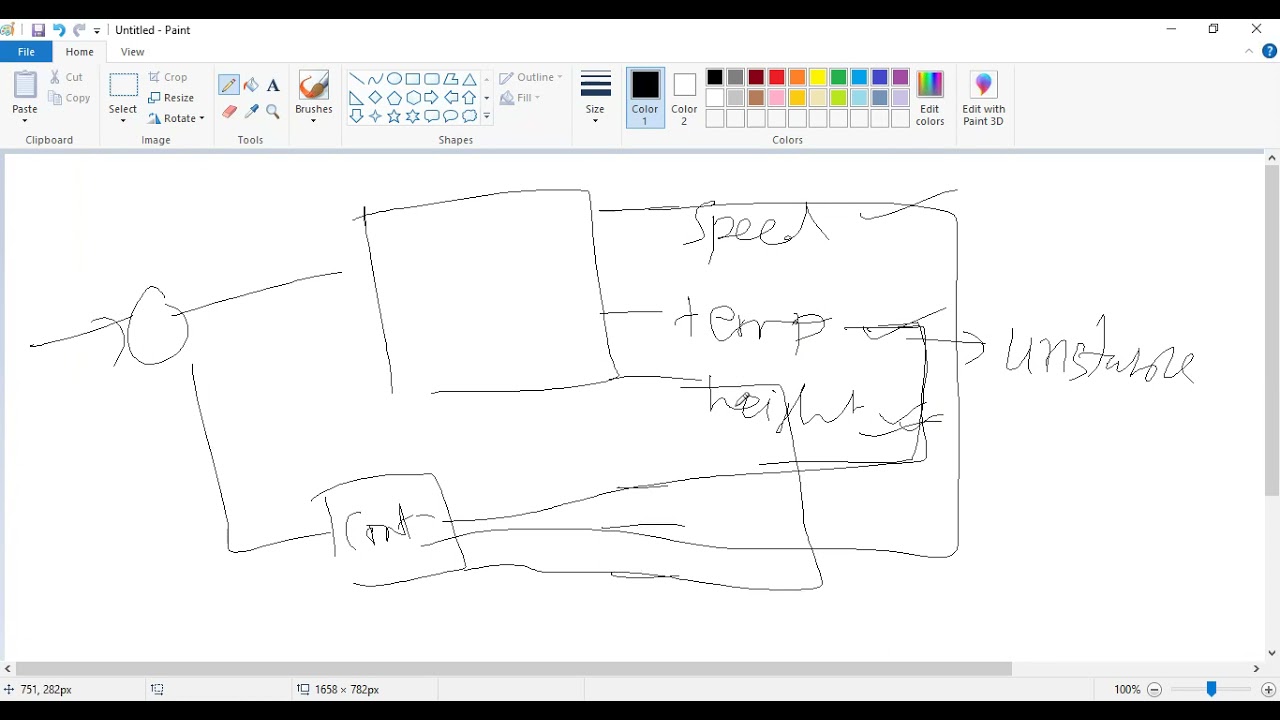1280x720 pixels.
Task: Open the shape Outline dropdown
Action: [x=531, y=77]
